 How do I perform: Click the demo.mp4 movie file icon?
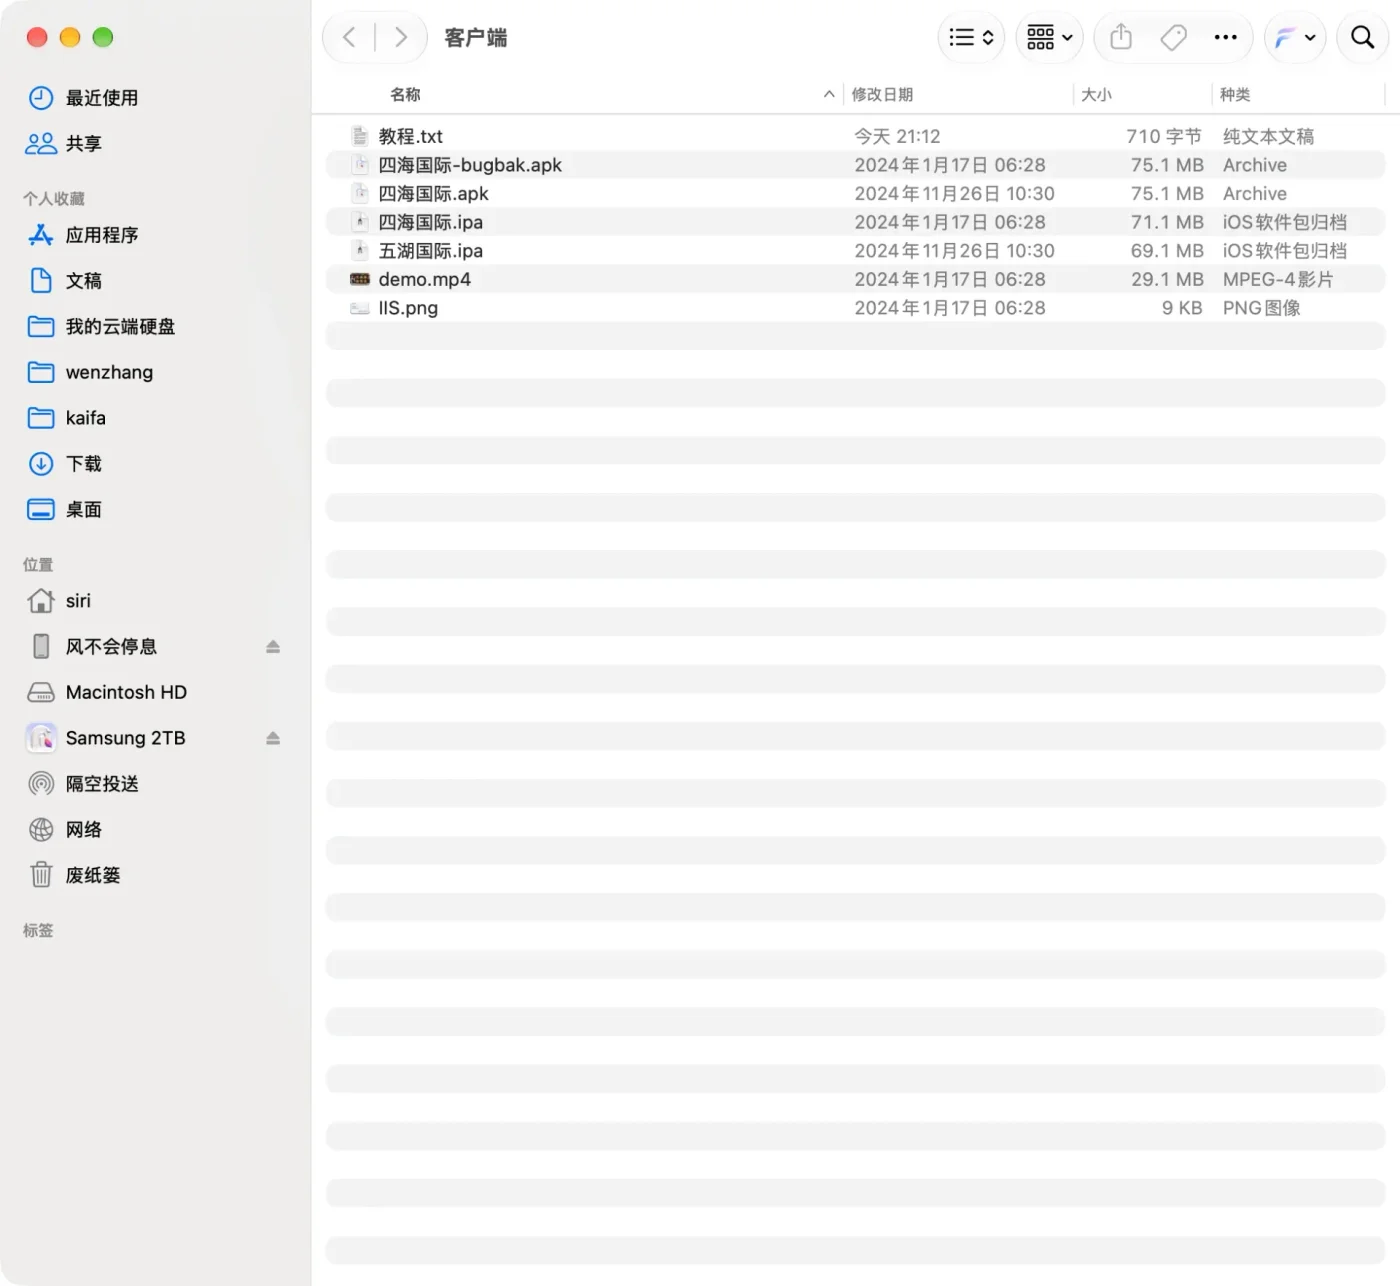pyautogui.click(x=360, y=279)
